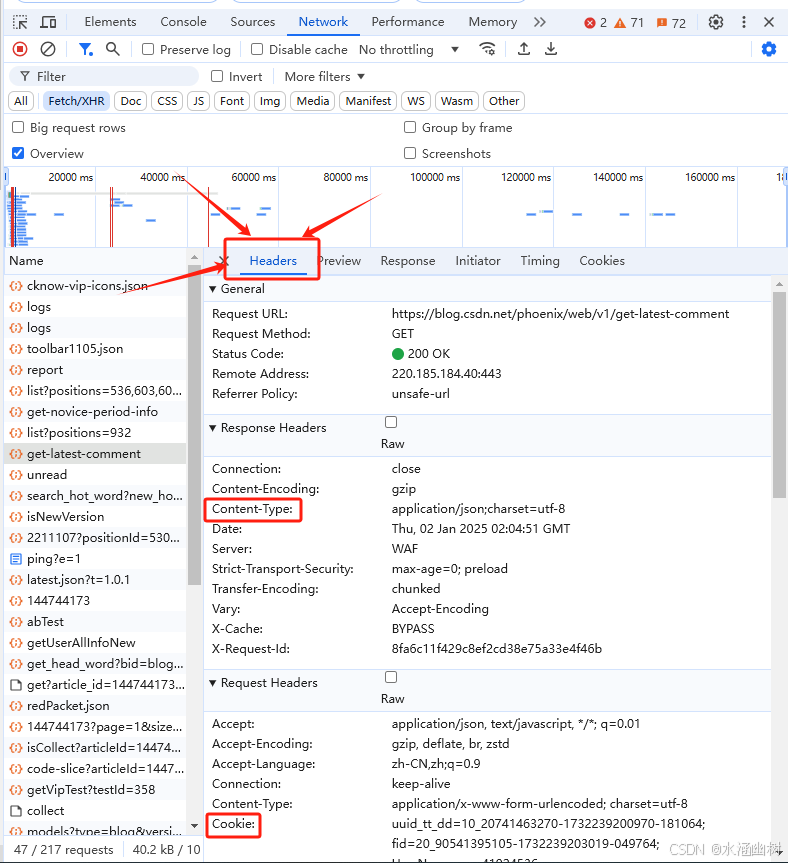788x863 pixels.
Task: Click the Filter text input field
Action: (x=104, y=77)
